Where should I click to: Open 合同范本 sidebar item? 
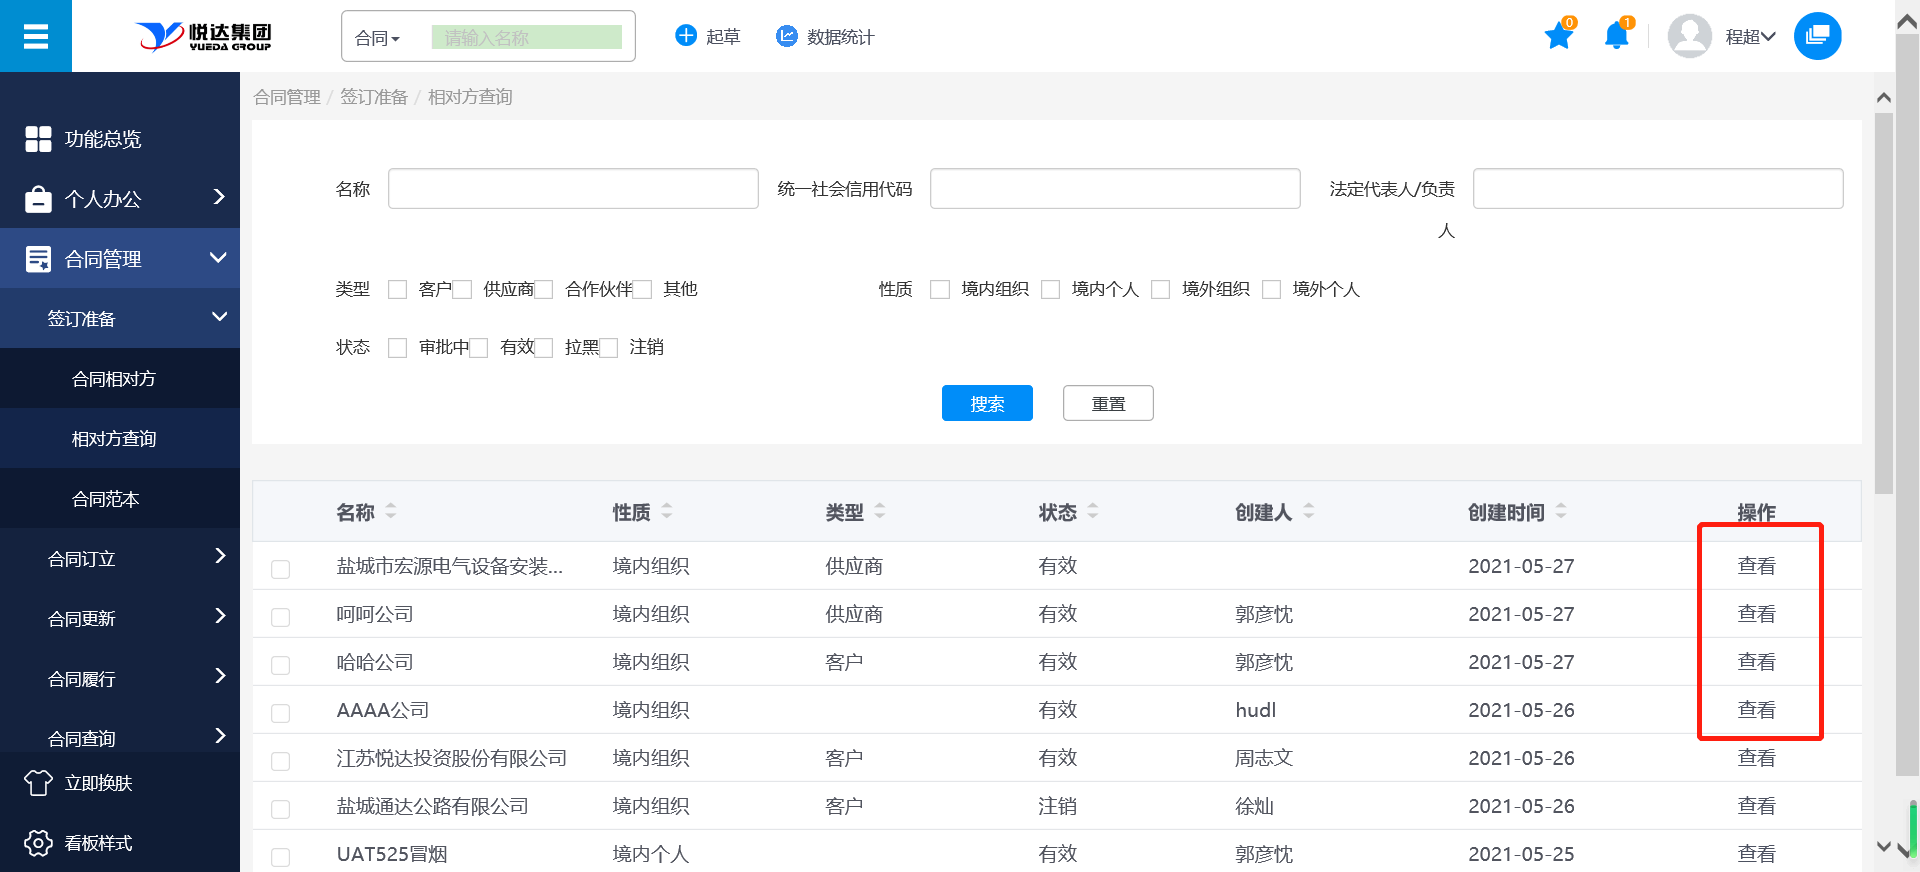[106, 499]
